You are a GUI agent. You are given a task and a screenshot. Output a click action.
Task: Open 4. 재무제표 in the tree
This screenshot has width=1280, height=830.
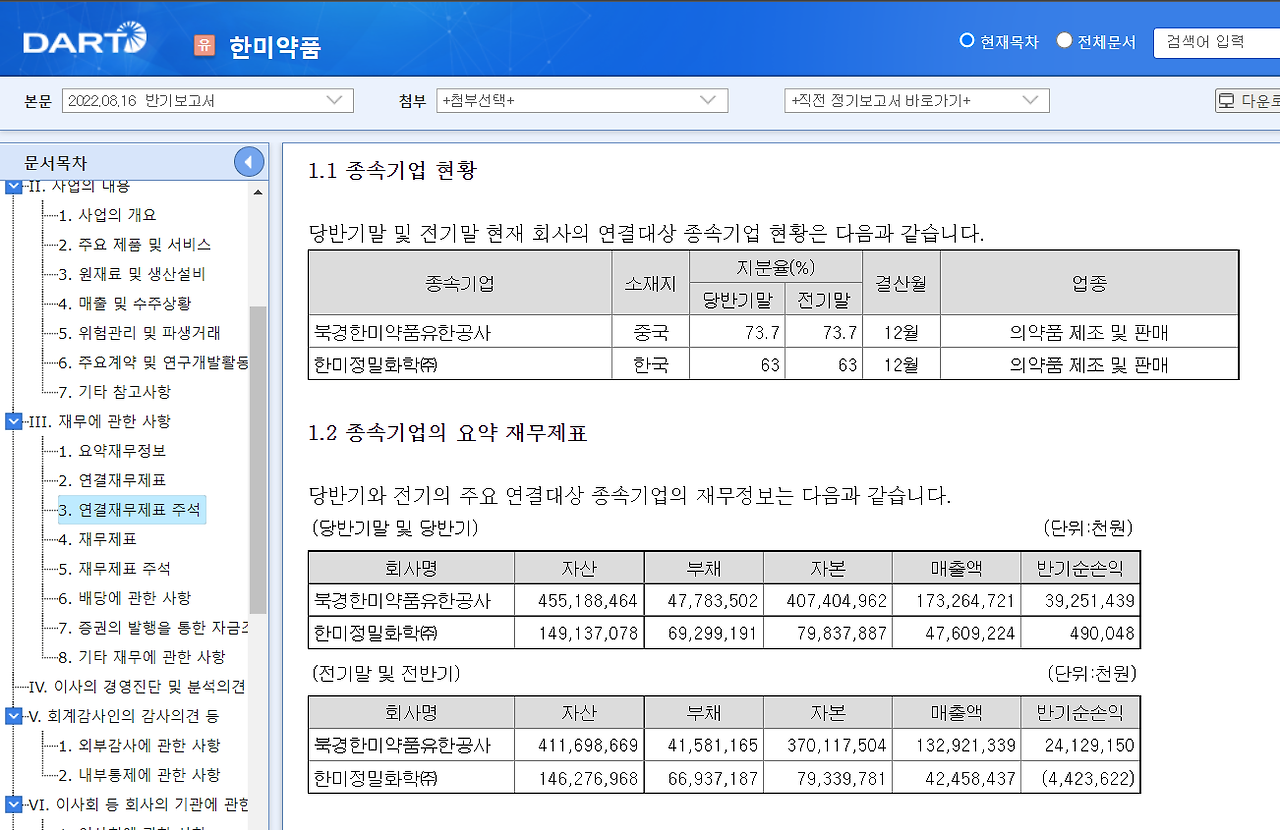click(97, 539)
